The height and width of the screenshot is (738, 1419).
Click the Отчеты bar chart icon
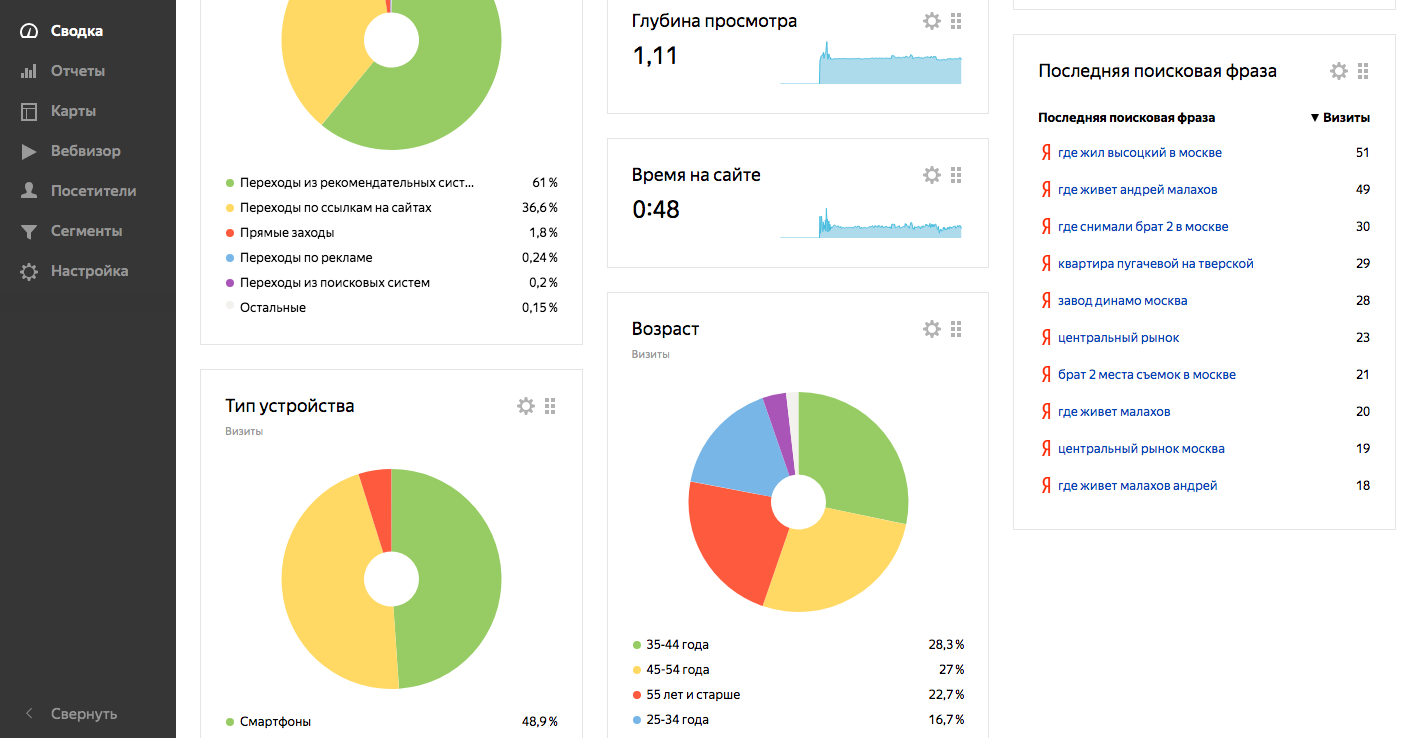pyautogui.click(x=30, y=71)
